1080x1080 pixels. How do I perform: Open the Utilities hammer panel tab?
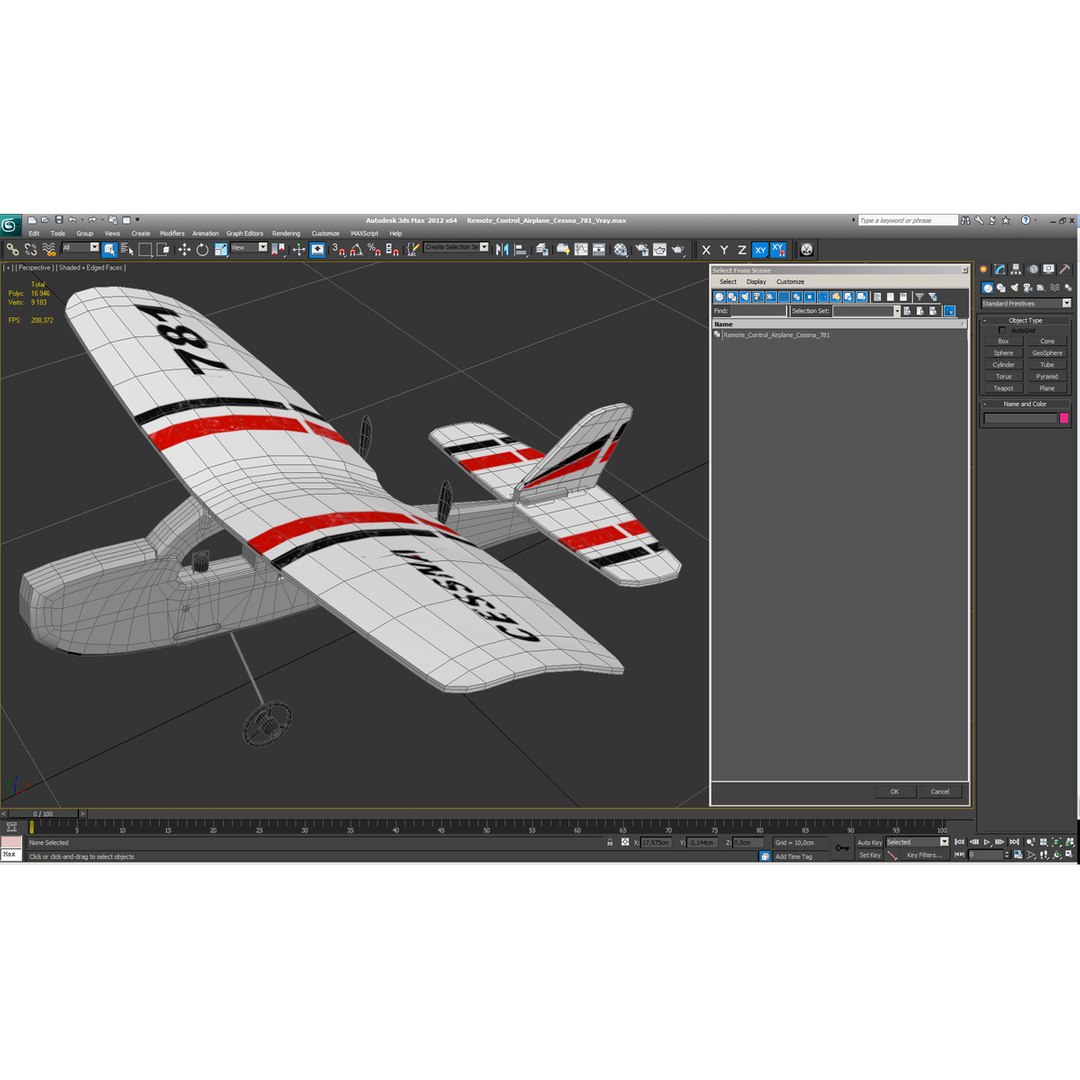1065,269
